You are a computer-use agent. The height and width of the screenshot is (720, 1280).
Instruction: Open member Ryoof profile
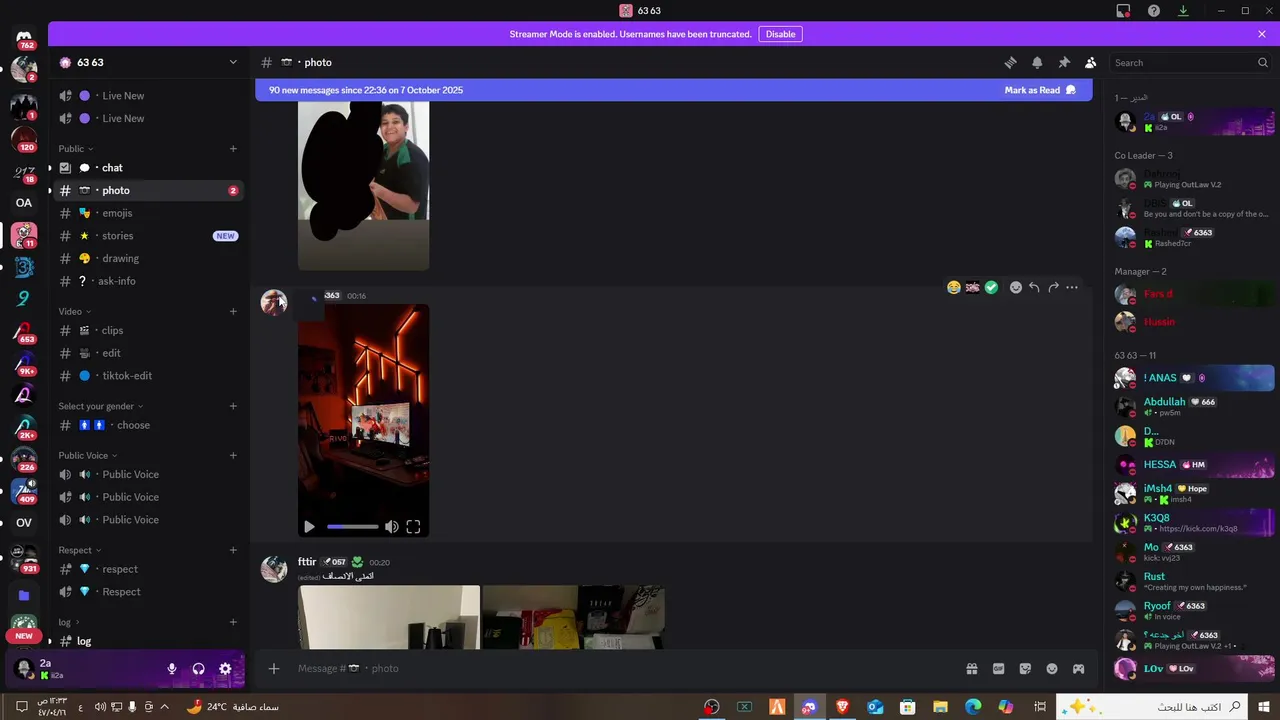click(x=1192, y=610)
